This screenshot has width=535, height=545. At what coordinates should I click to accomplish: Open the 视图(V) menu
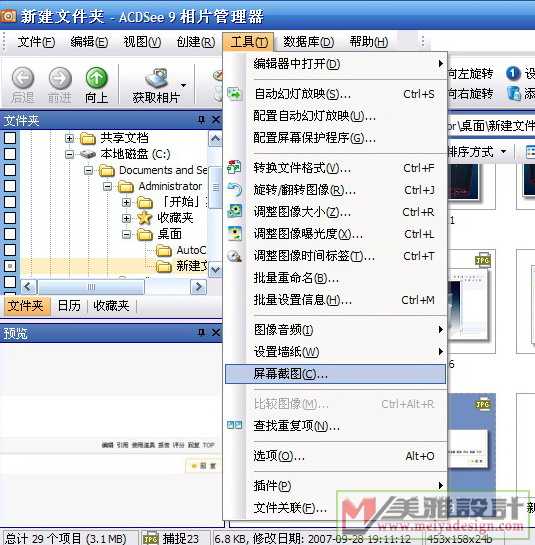pyautogui.click(x=142, y=42)
